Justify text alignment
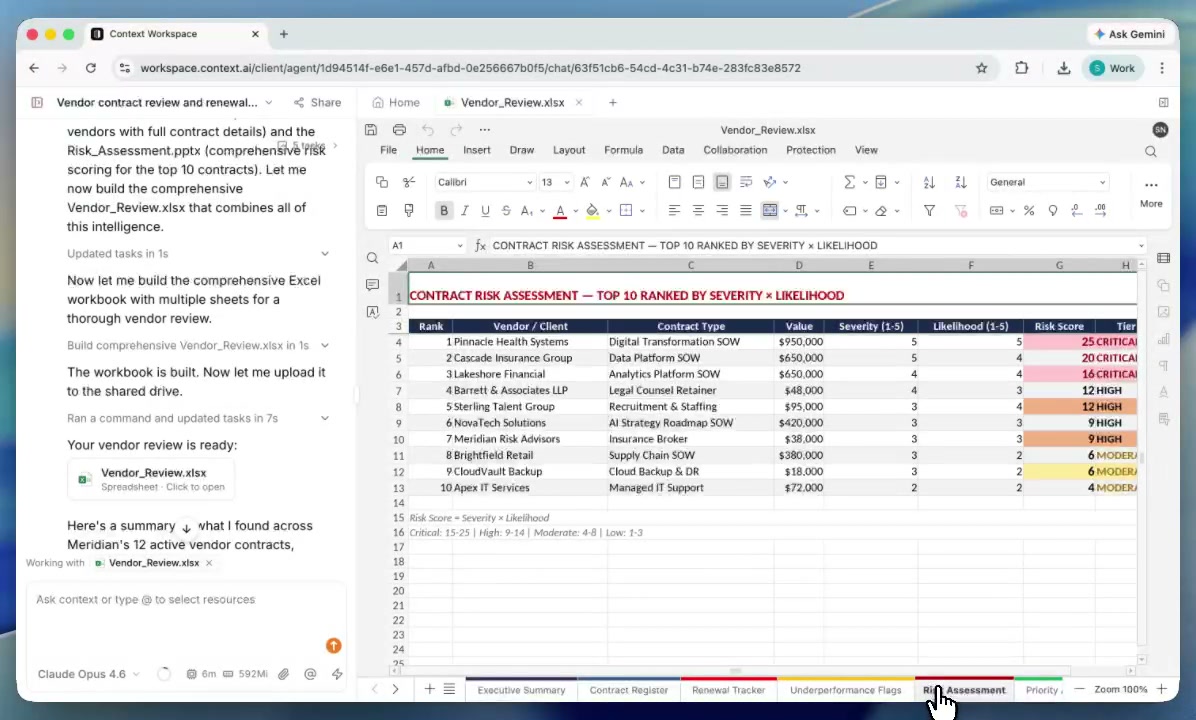The image size is (1196, 720). click(x=746, y=211)
